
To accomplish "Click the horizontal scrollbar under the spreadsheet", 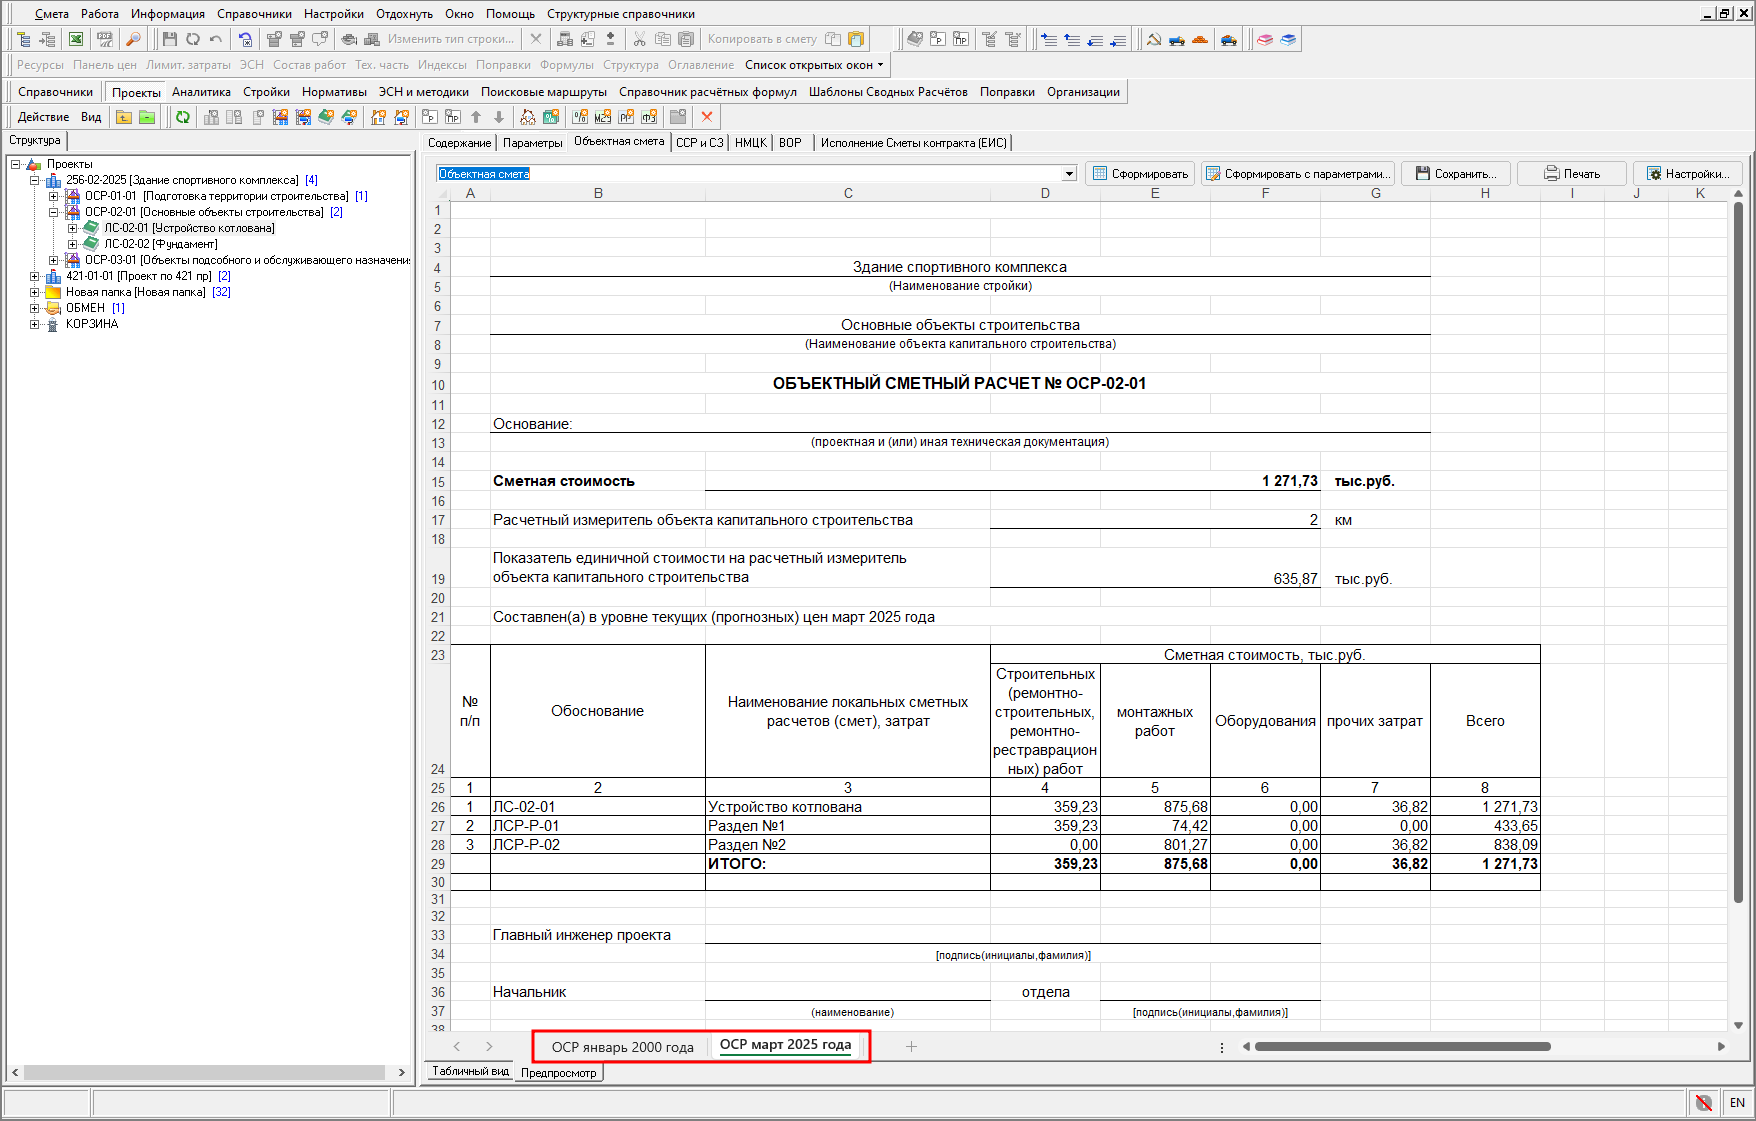I will click(x=1402, y=1047).
